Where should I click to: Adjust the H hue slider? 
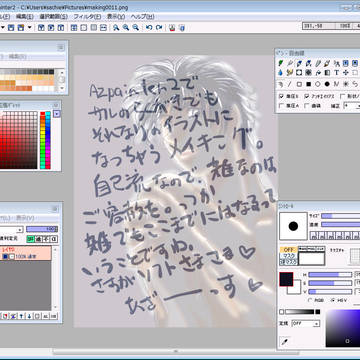pyautogui.click(x=330, y=274)
